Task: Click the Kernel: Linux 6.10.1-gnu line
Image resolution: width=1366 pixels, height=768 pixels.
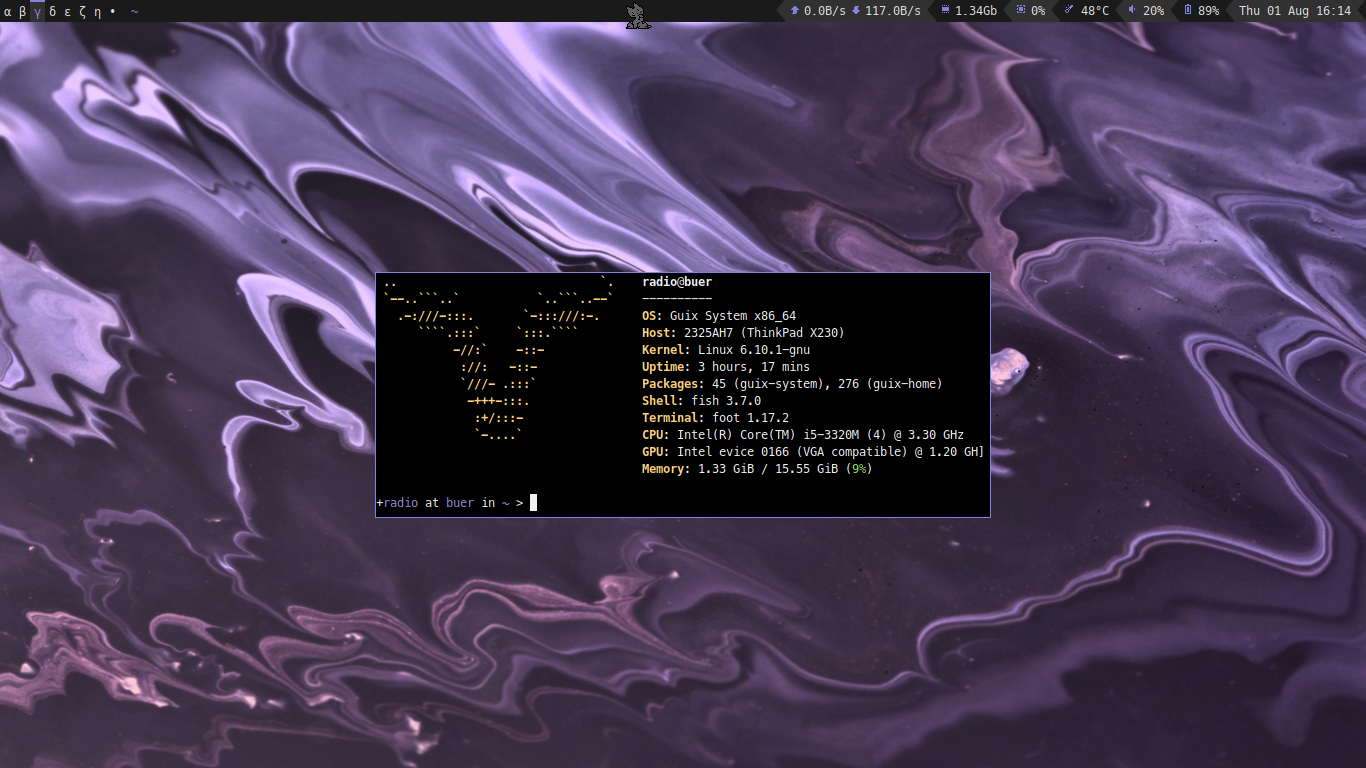Action: [726, 350]
